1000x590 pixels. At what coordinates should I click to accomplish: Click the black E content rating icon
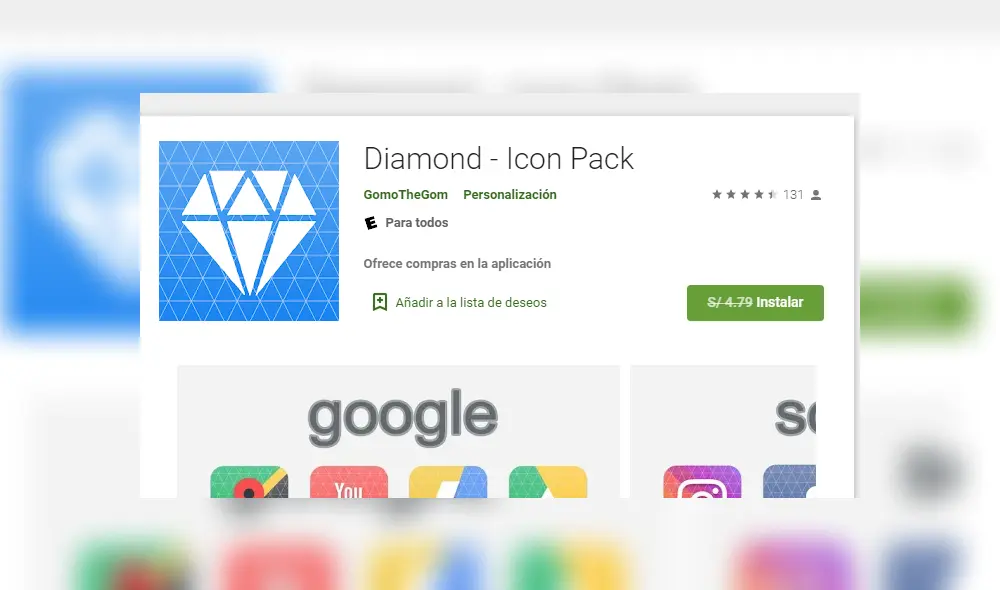371,223
